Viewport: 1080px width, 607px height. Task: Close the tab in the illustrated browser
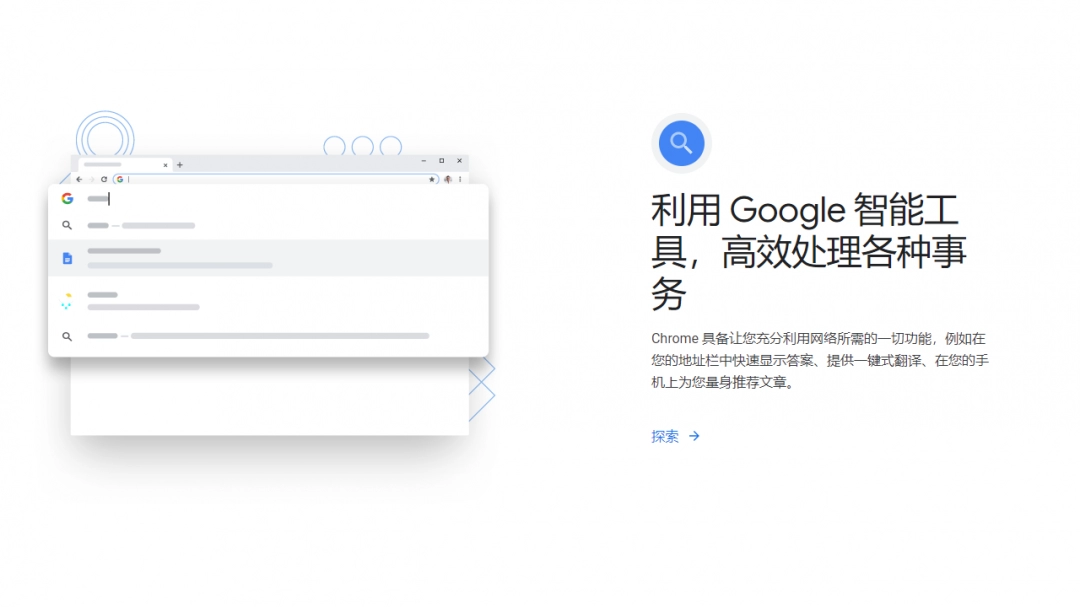click(x=165, y=165)
